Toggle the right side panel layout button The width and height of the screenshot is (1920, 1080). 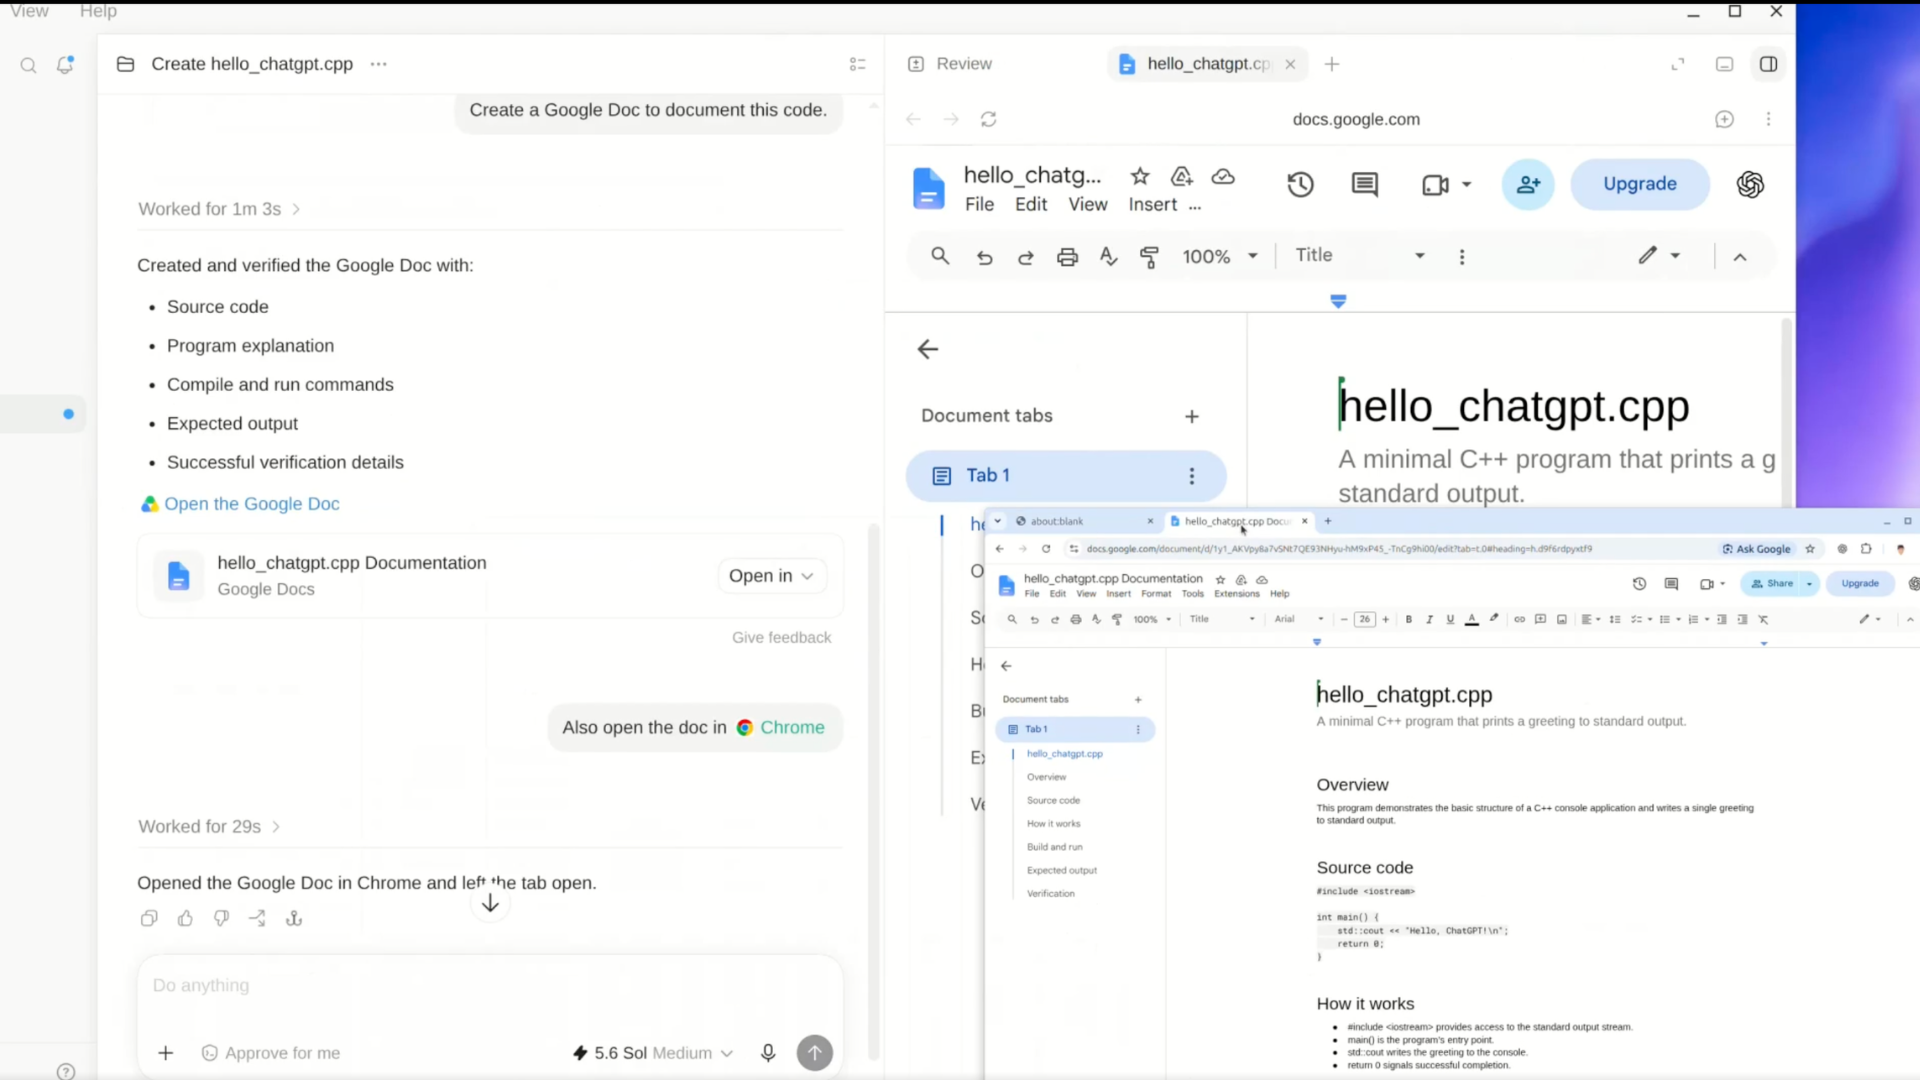pos(1768,64)
